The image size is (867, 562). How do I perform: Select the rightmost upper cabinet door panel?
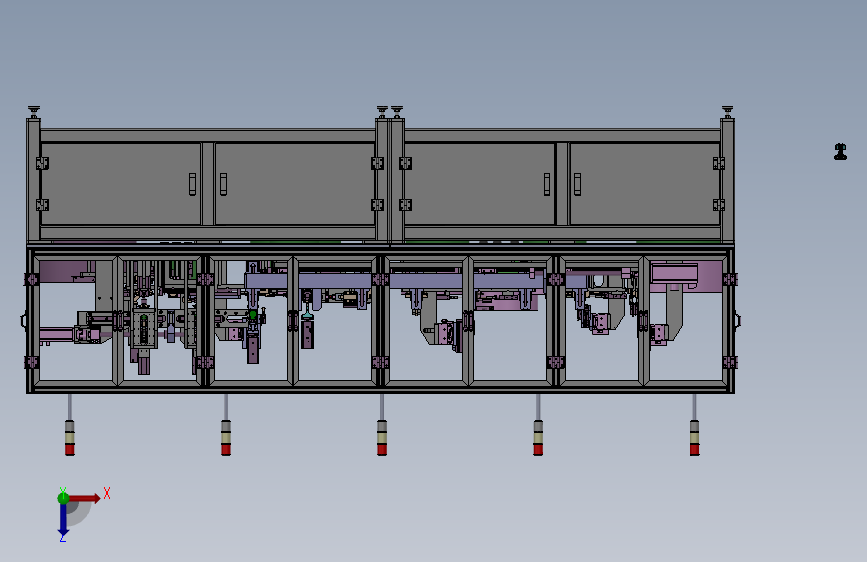645,184
